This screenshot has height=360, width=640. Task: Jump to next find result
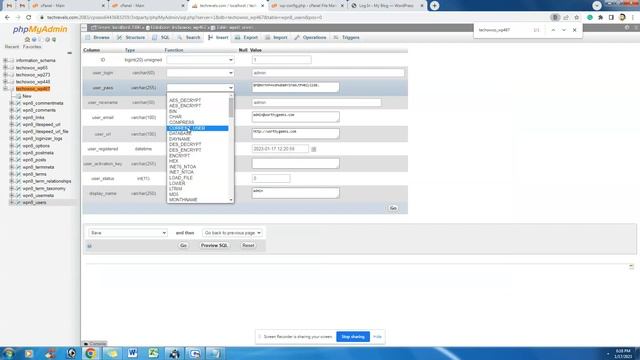(x=564, y=30)
